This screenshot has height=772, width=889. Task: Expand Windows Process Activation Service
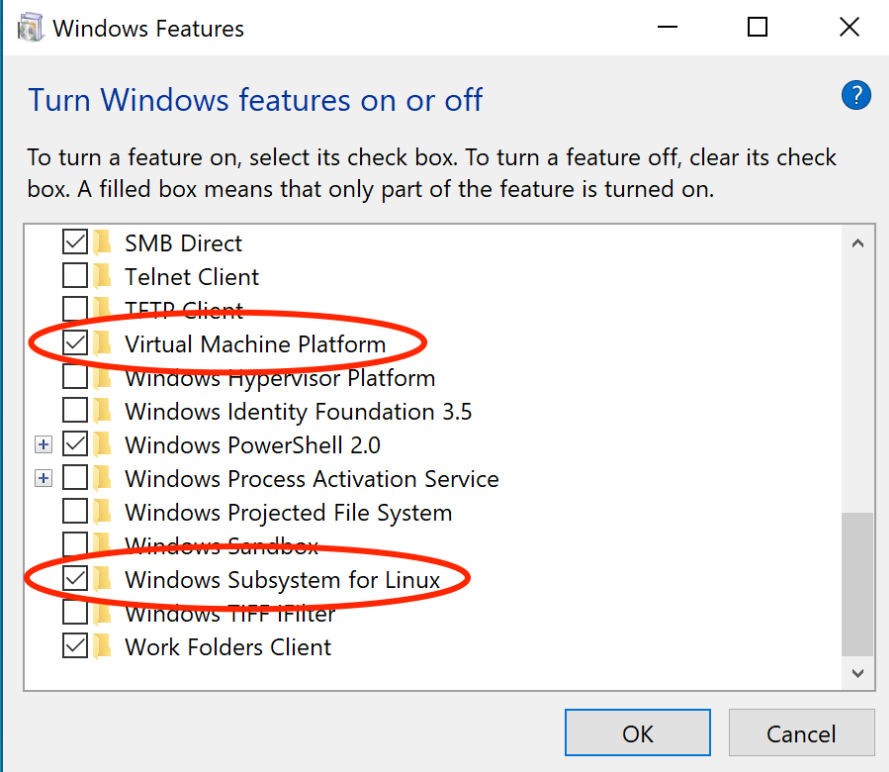tap(43, 478)
